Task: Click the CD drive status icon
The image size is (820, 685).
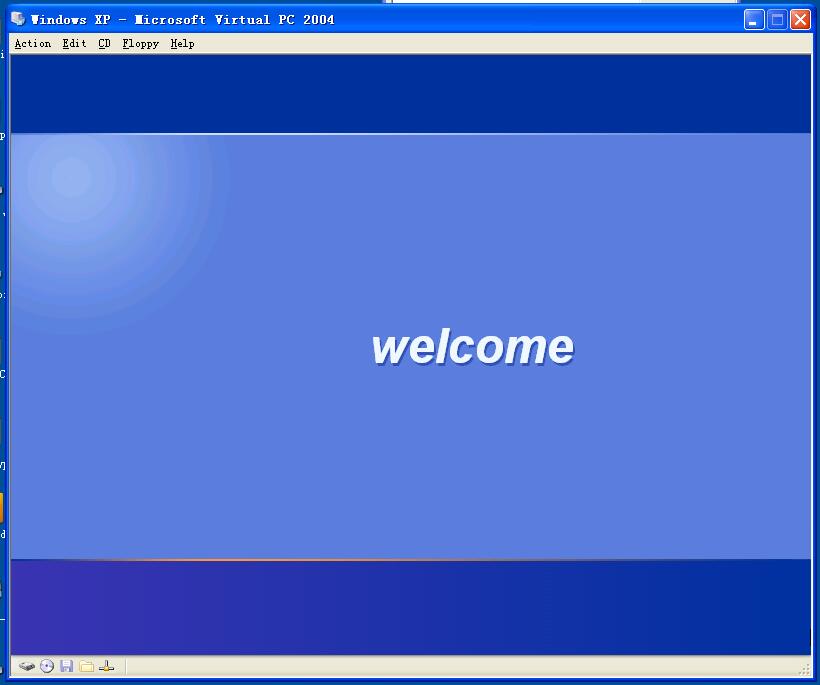Action: click(47, 666)
